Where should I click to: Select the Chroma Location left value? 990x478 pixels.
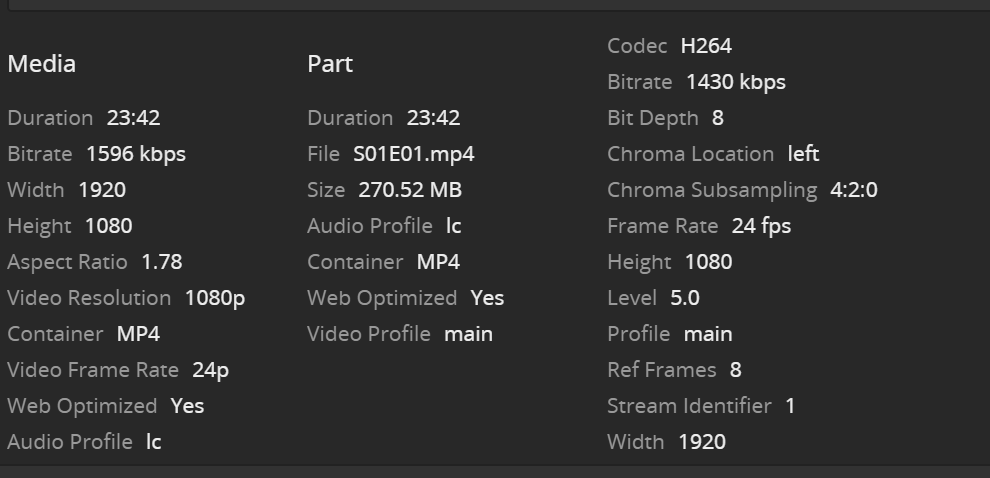tap(803, 154)
